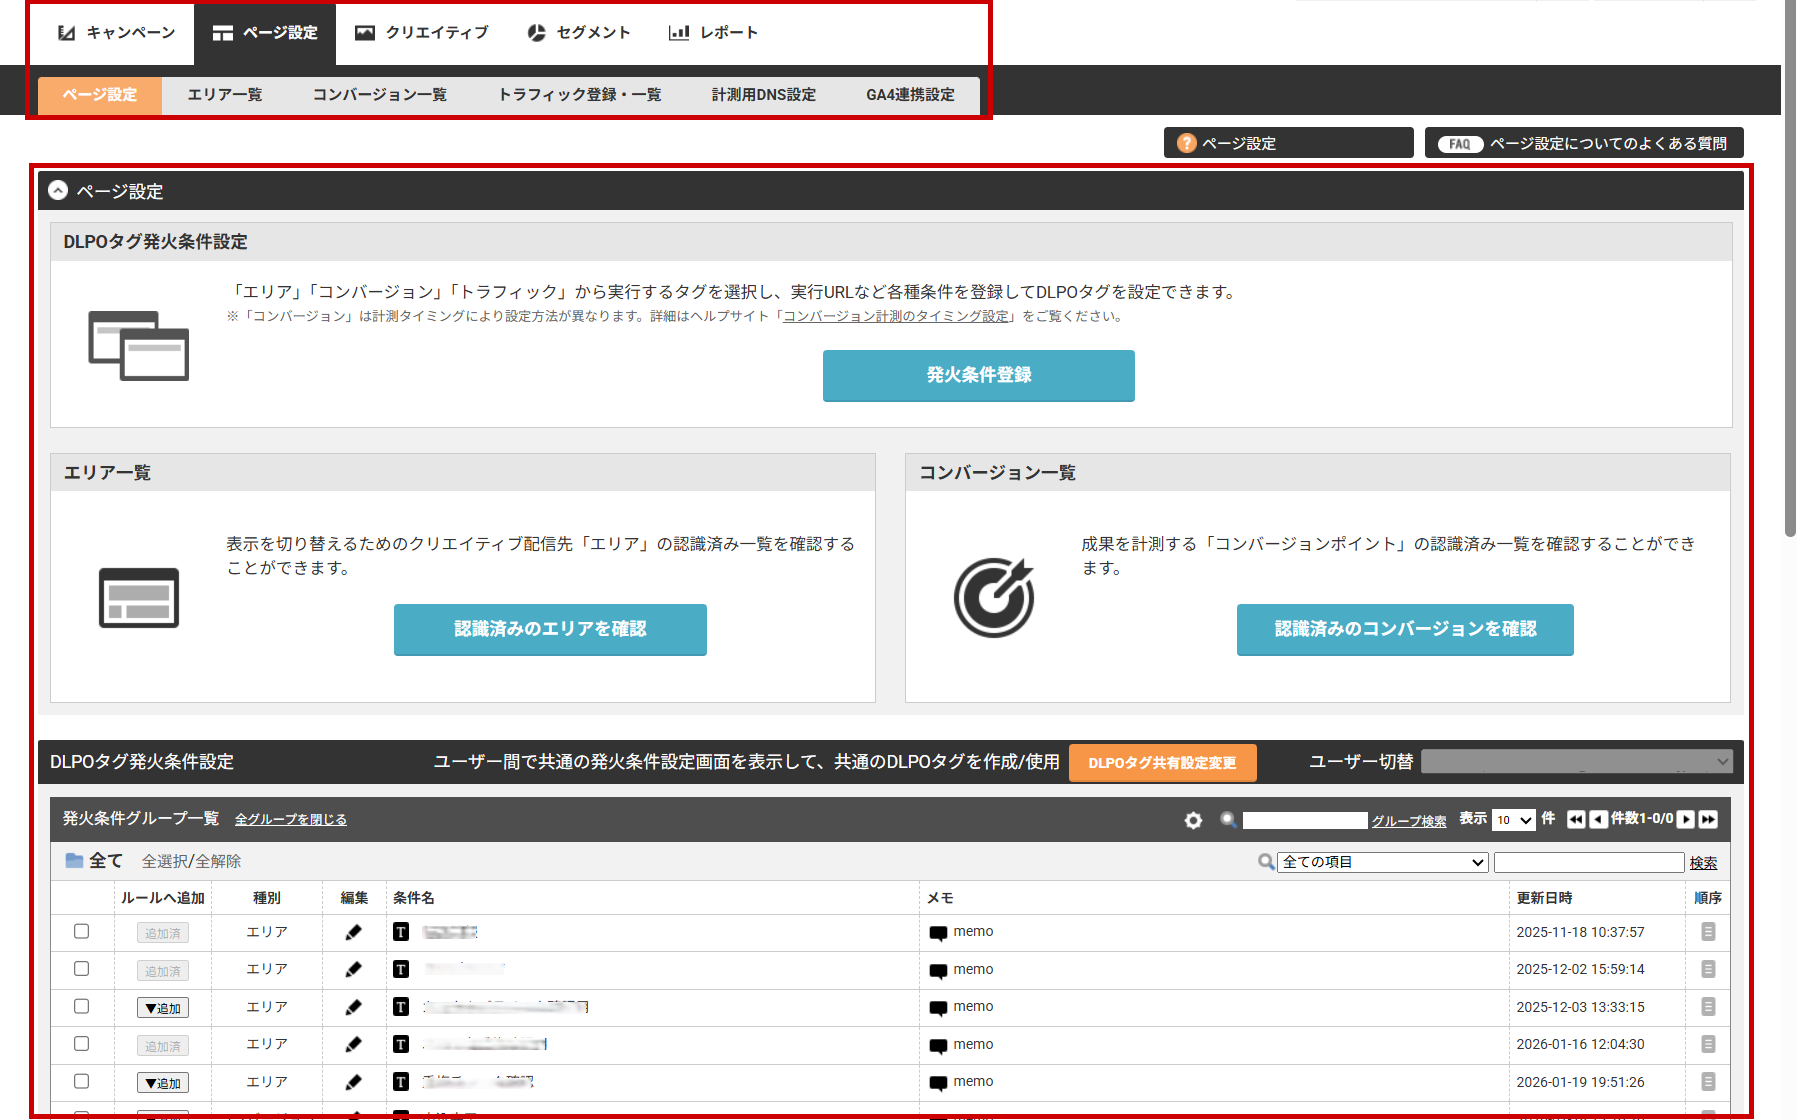This screenshot has height=1120, width=1797.
Task: Go to トラフィック登録・一覧 sub-menu
Action: click(x=580, y=95)
